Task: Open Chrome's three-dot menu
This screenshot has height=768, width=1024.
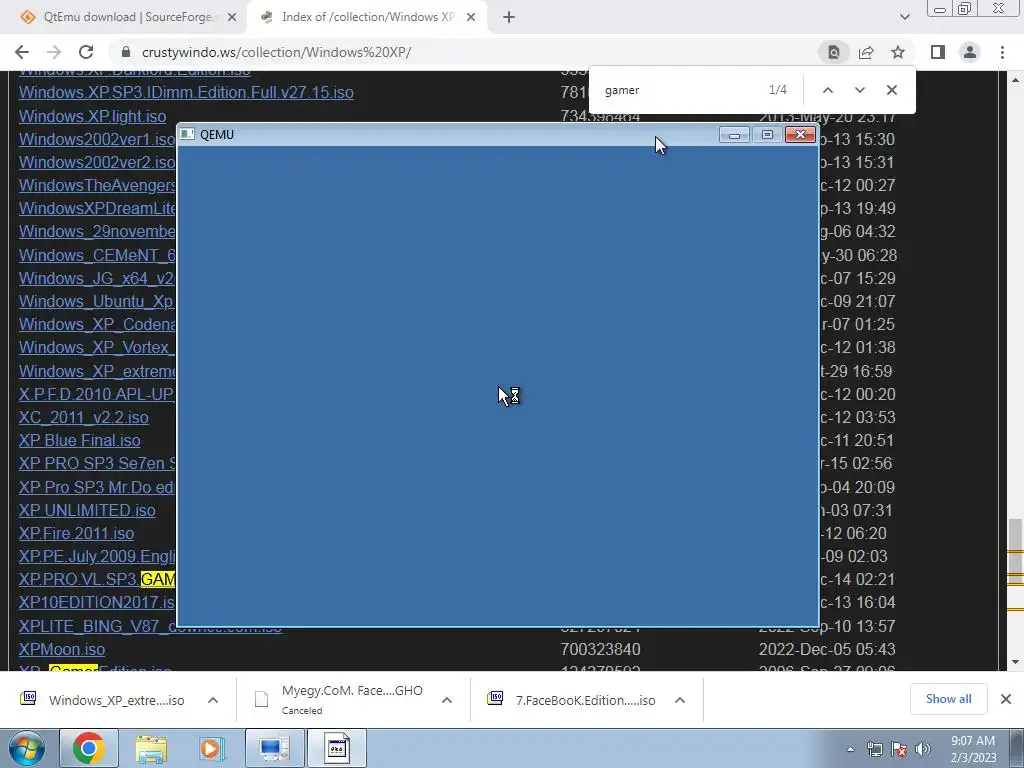Action: pyautogui.click(x=1002, y=52)
